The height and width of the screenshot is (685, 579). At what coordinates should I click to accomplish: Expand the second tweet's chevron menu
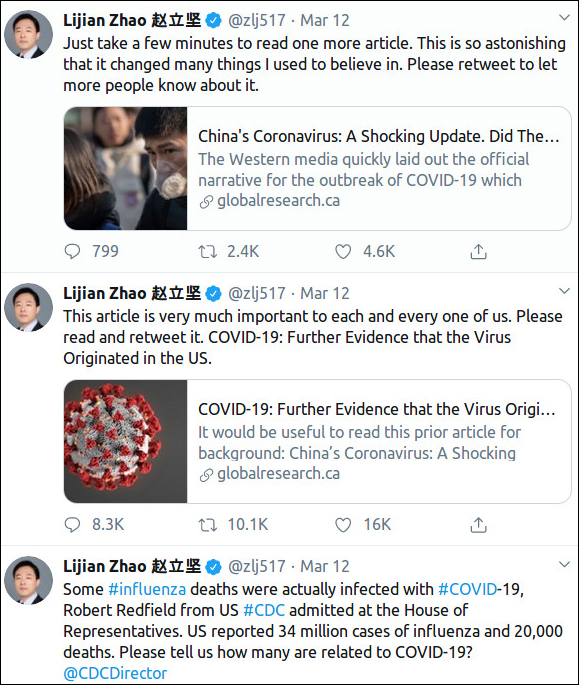pyautogui.click(x=565, y=291)
